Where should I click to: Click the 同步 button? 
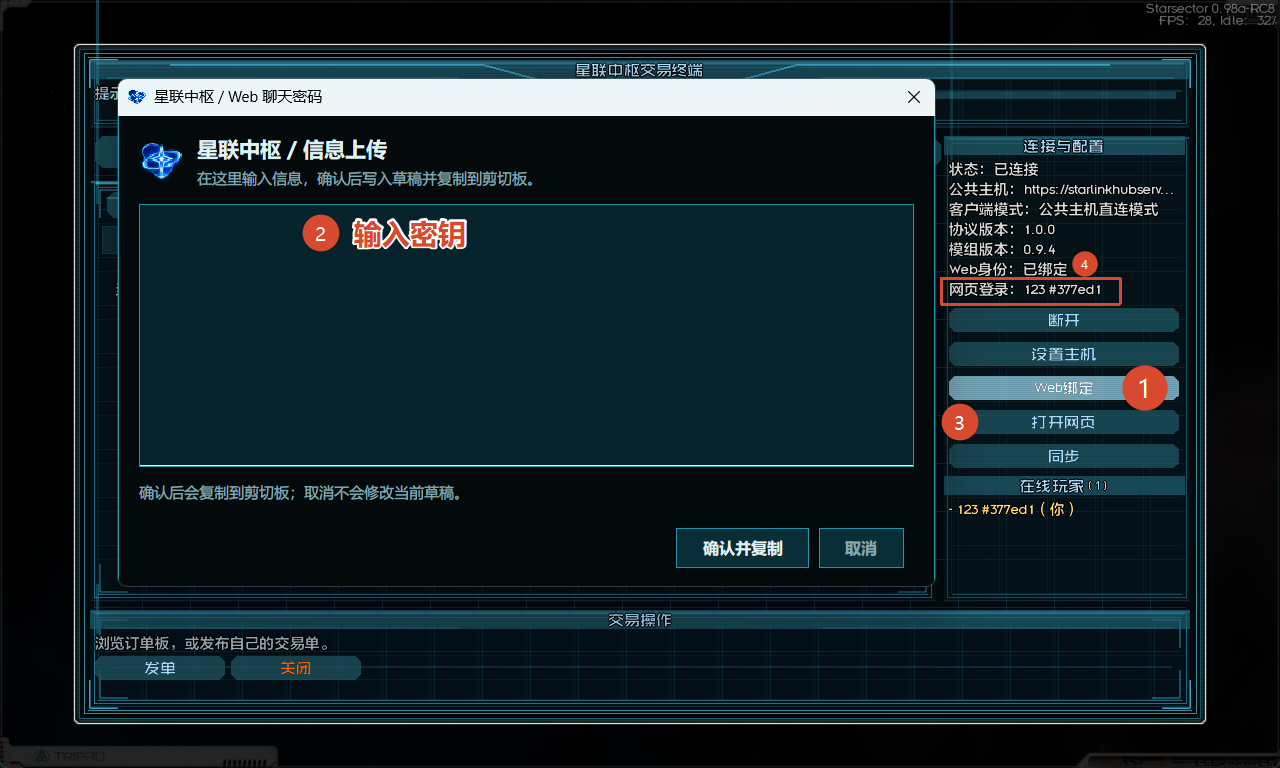(x=1063, y=456)
